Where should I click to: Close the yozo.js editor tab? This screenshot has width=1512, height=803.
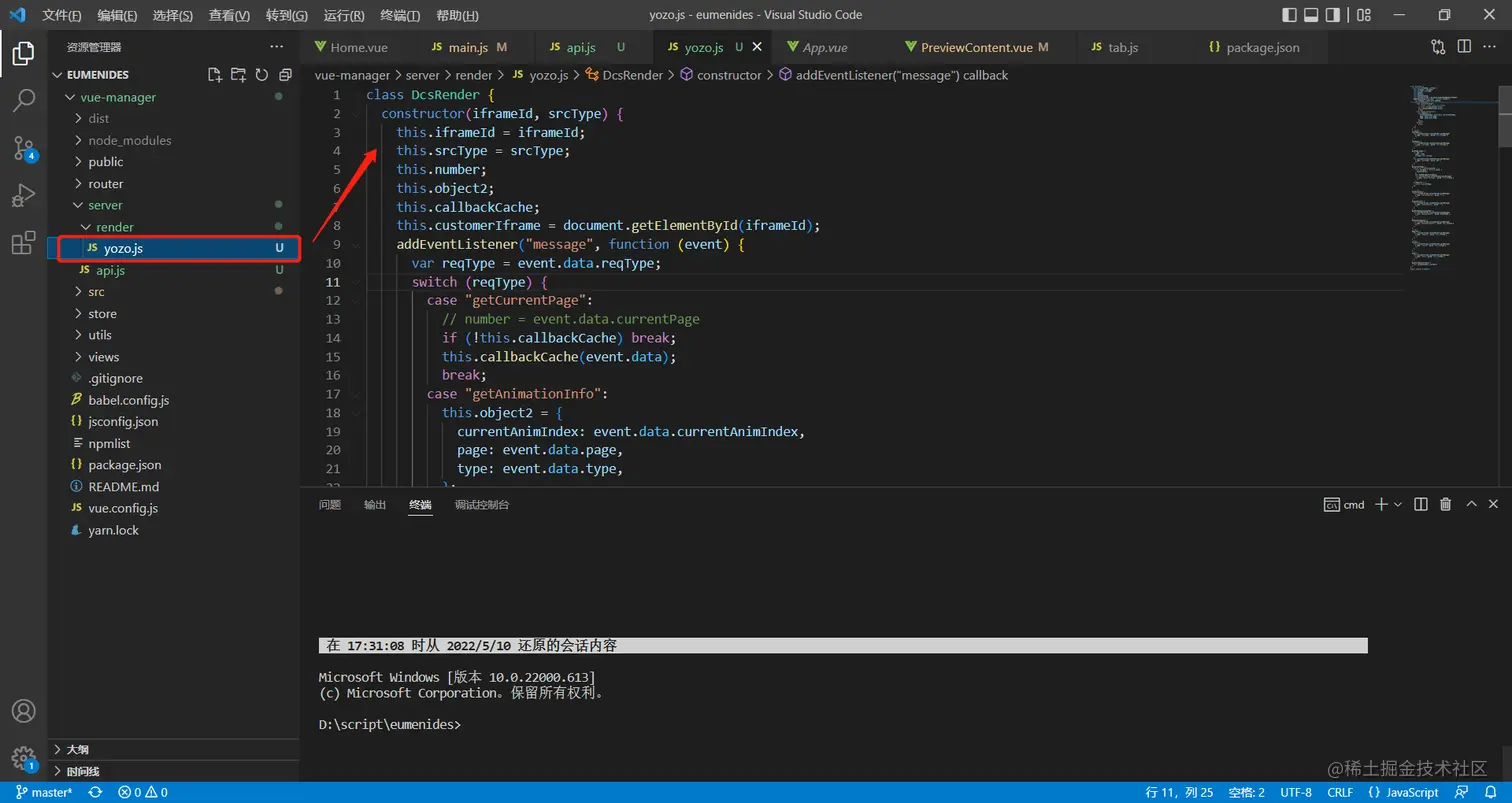pos(757,47)
